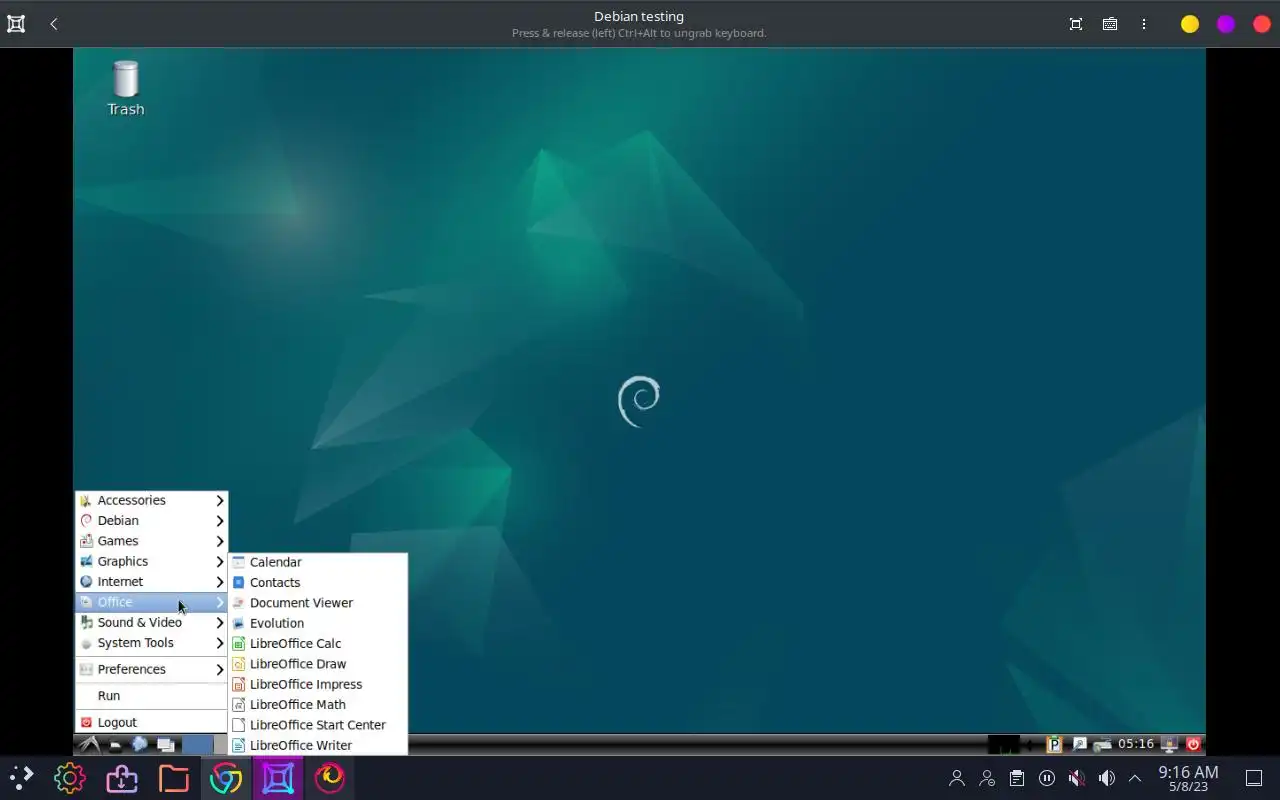Open the send keyboard shortcuts button
The image size is (1280, 800).
click(x=1110, y=24)
